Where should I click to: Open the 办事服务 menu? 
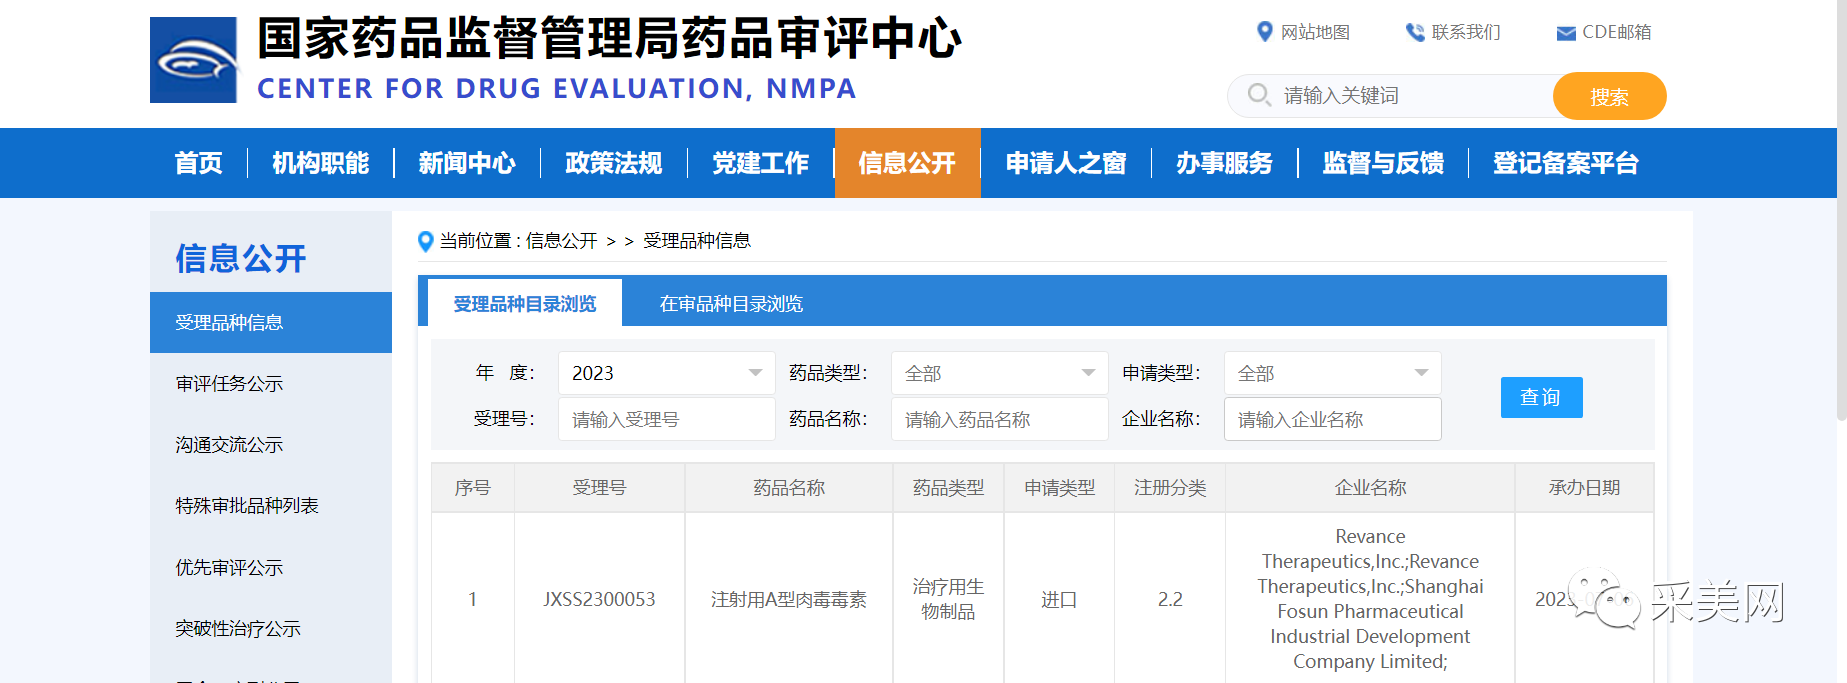(x=1224, y=163)
